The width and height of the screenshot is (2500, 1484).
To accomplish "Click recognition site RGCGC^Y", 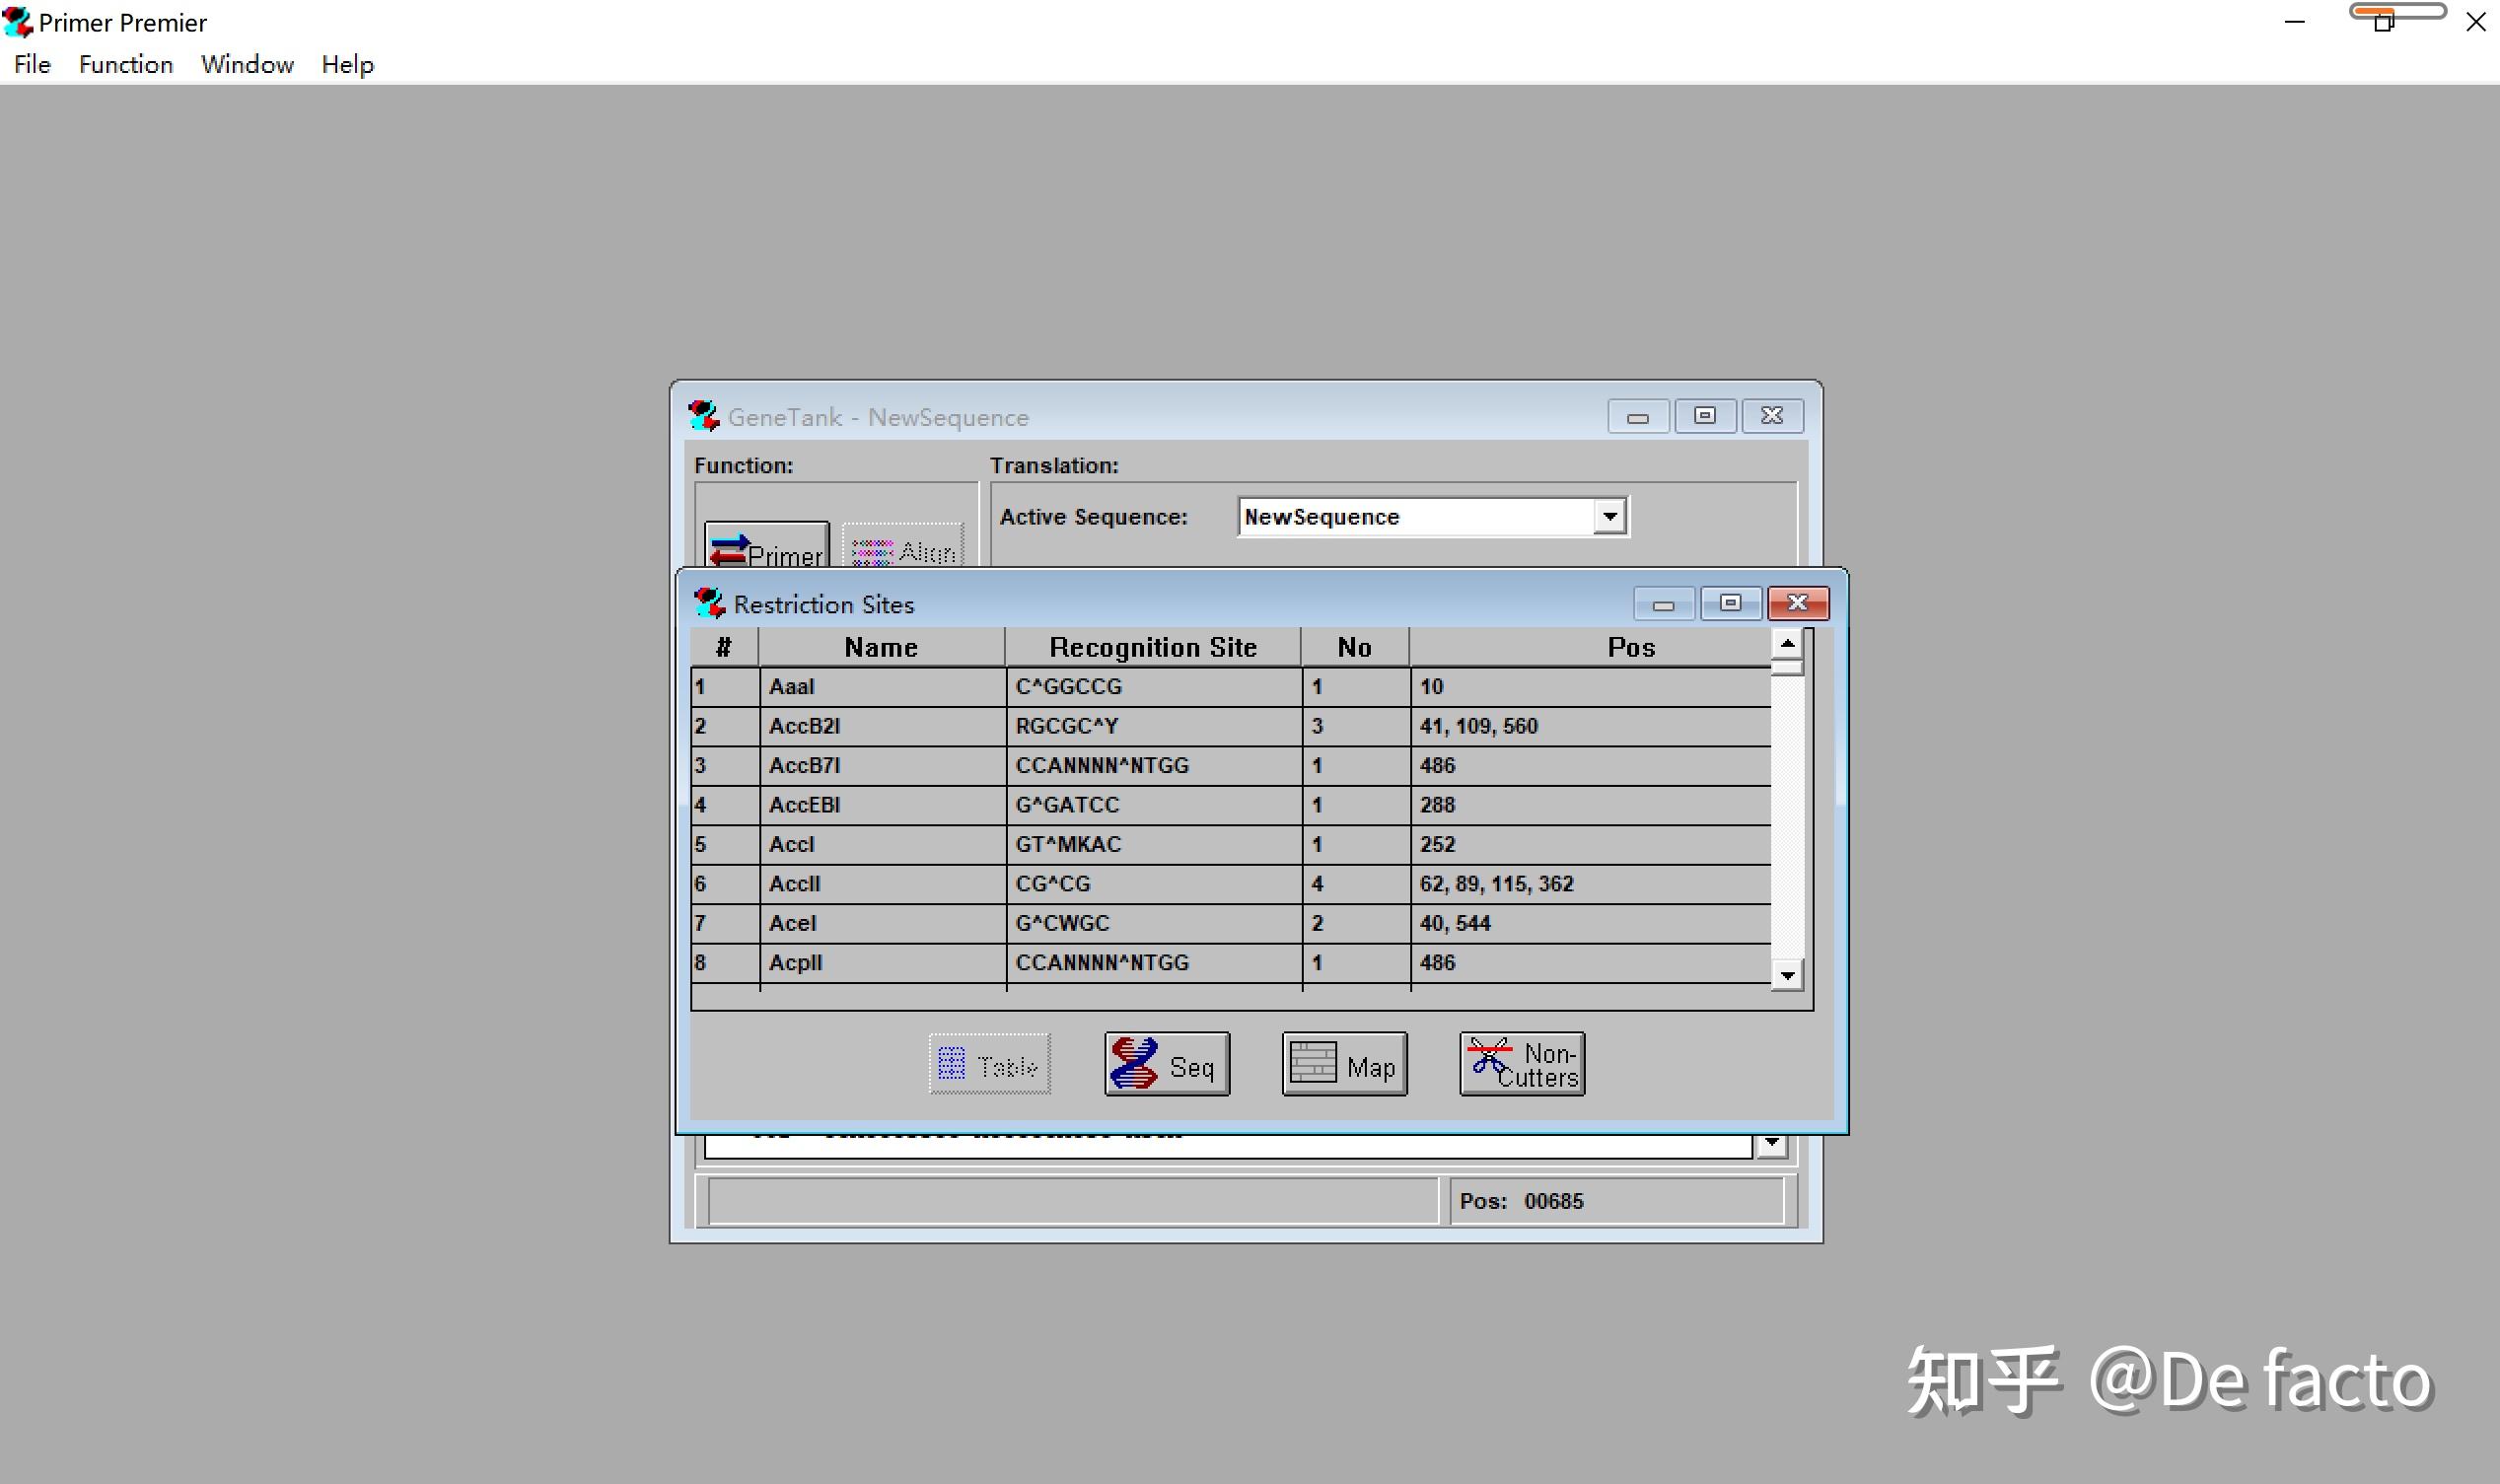I will (1067, 726).
